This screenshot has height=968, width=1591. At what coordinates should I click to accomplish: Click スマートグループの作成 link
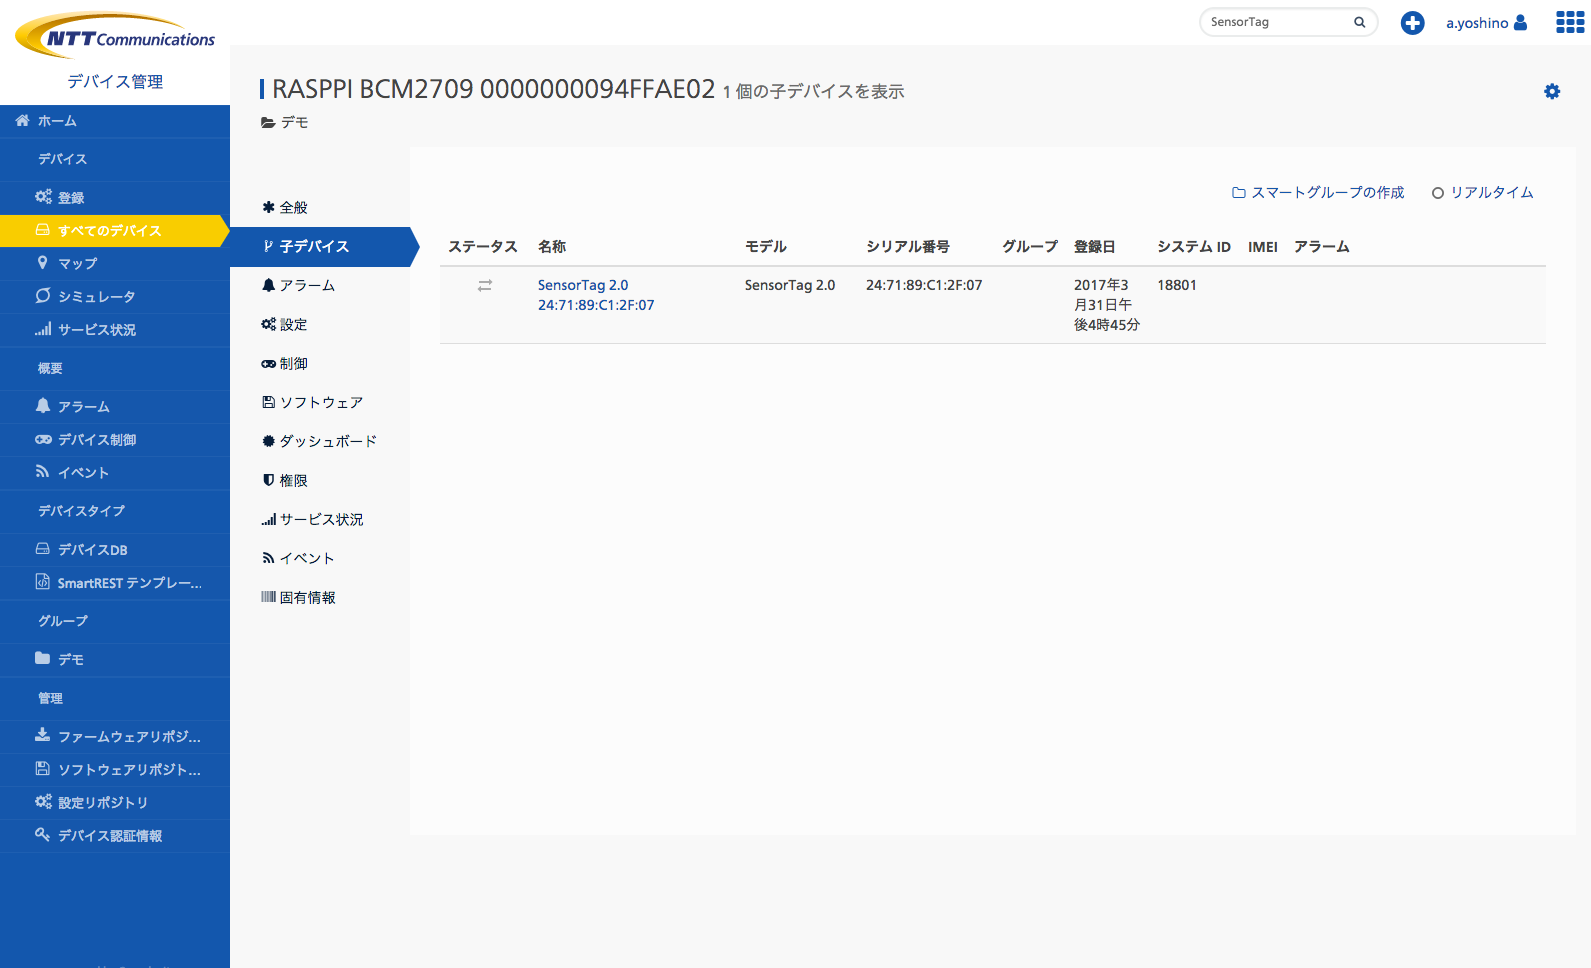(1318, 192)
